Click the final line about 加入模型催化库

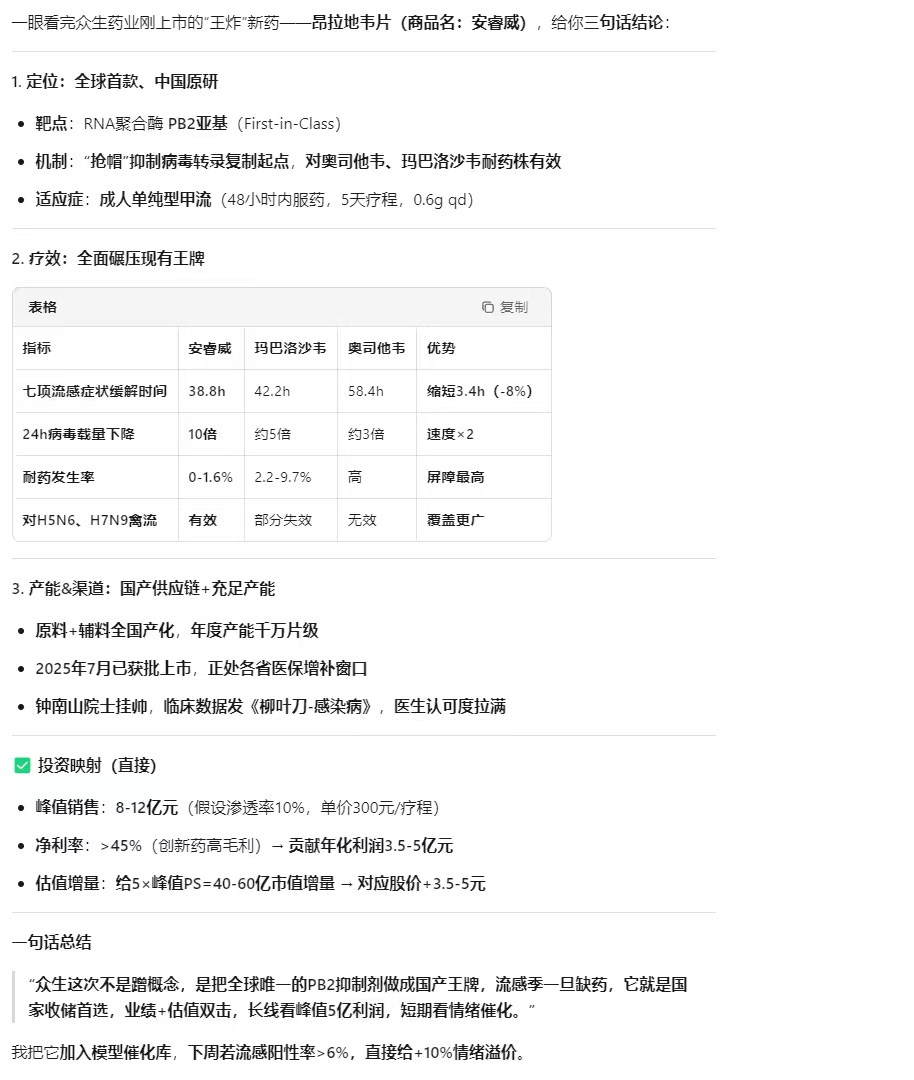[x=271, y=1052]
